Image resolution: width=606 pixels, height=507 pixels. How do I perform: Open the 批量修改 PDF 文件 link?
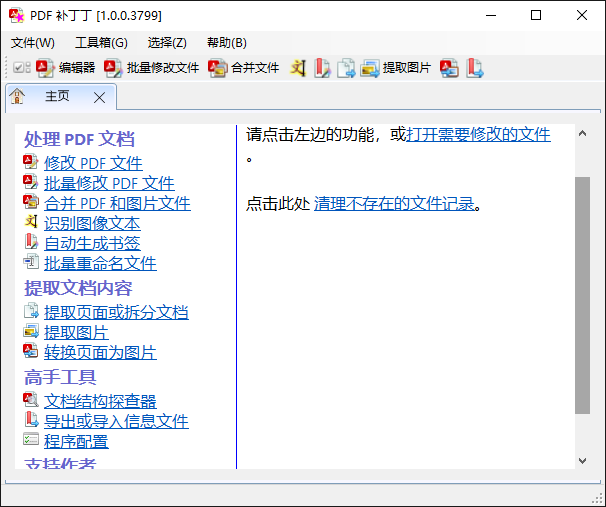(x=109, y=183)
